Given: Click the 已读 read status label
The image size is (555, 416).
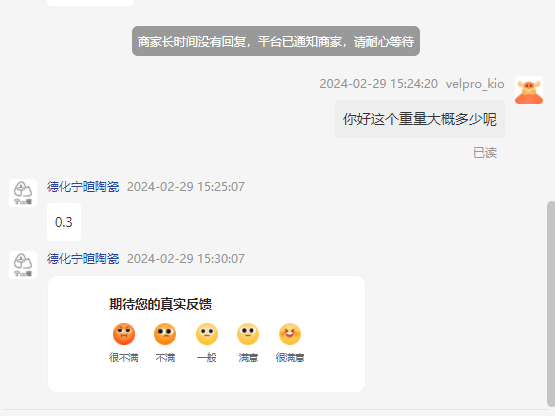Looking at the screenshot, I should point(485,153).
